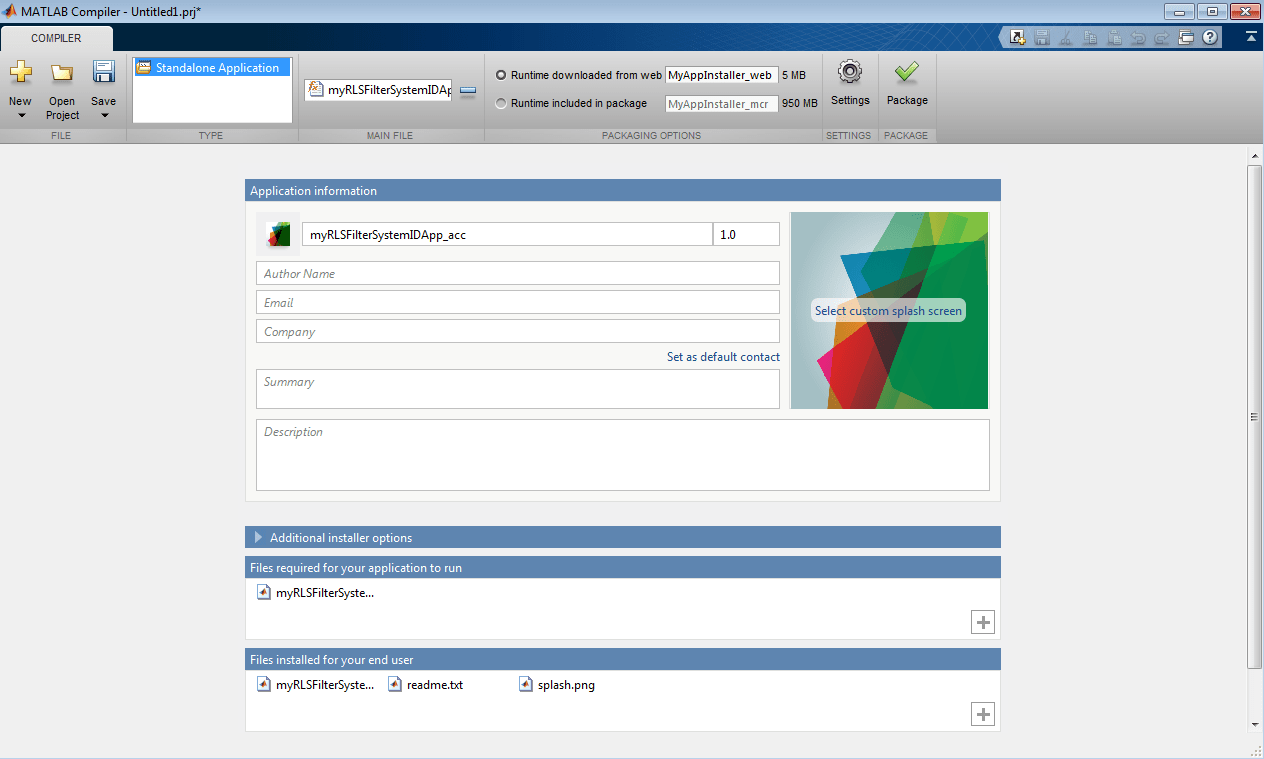
Task: Click the Save floppy disk icon
Action: coord(103,73)
